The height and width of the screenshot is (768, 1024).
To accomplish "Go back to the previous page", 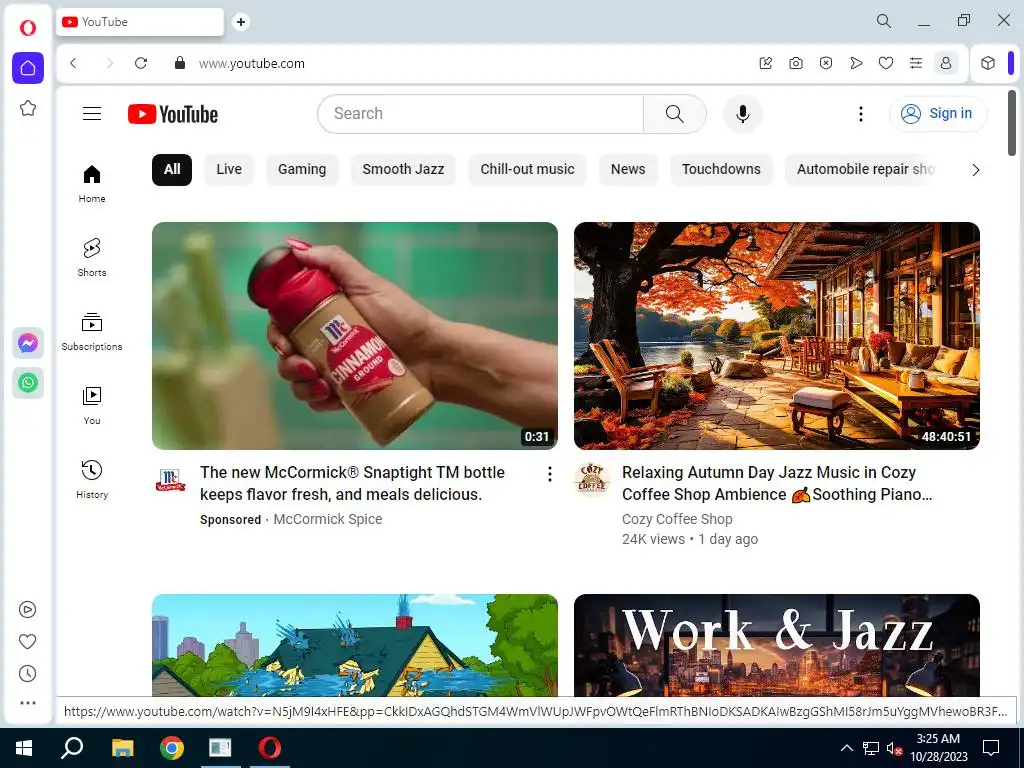I will coord(73,63).
